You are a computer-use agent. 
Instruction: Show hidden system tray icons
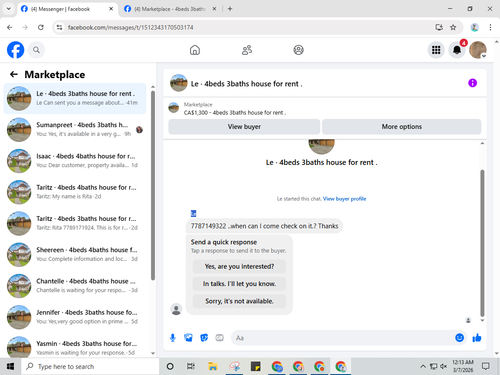423,367
